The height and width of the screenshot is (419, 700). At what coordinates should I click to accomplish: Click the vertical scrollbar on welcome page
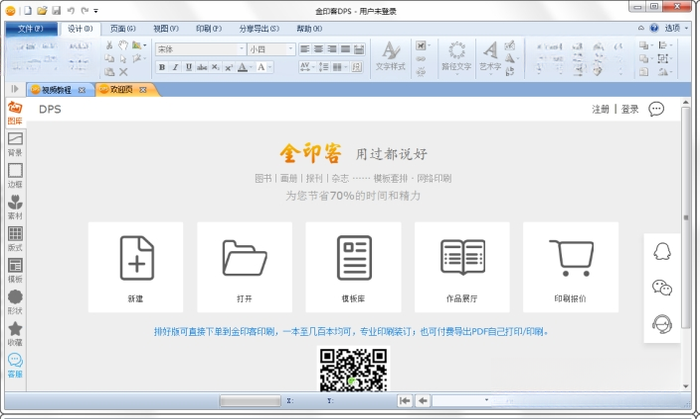[x=686, y=218]
